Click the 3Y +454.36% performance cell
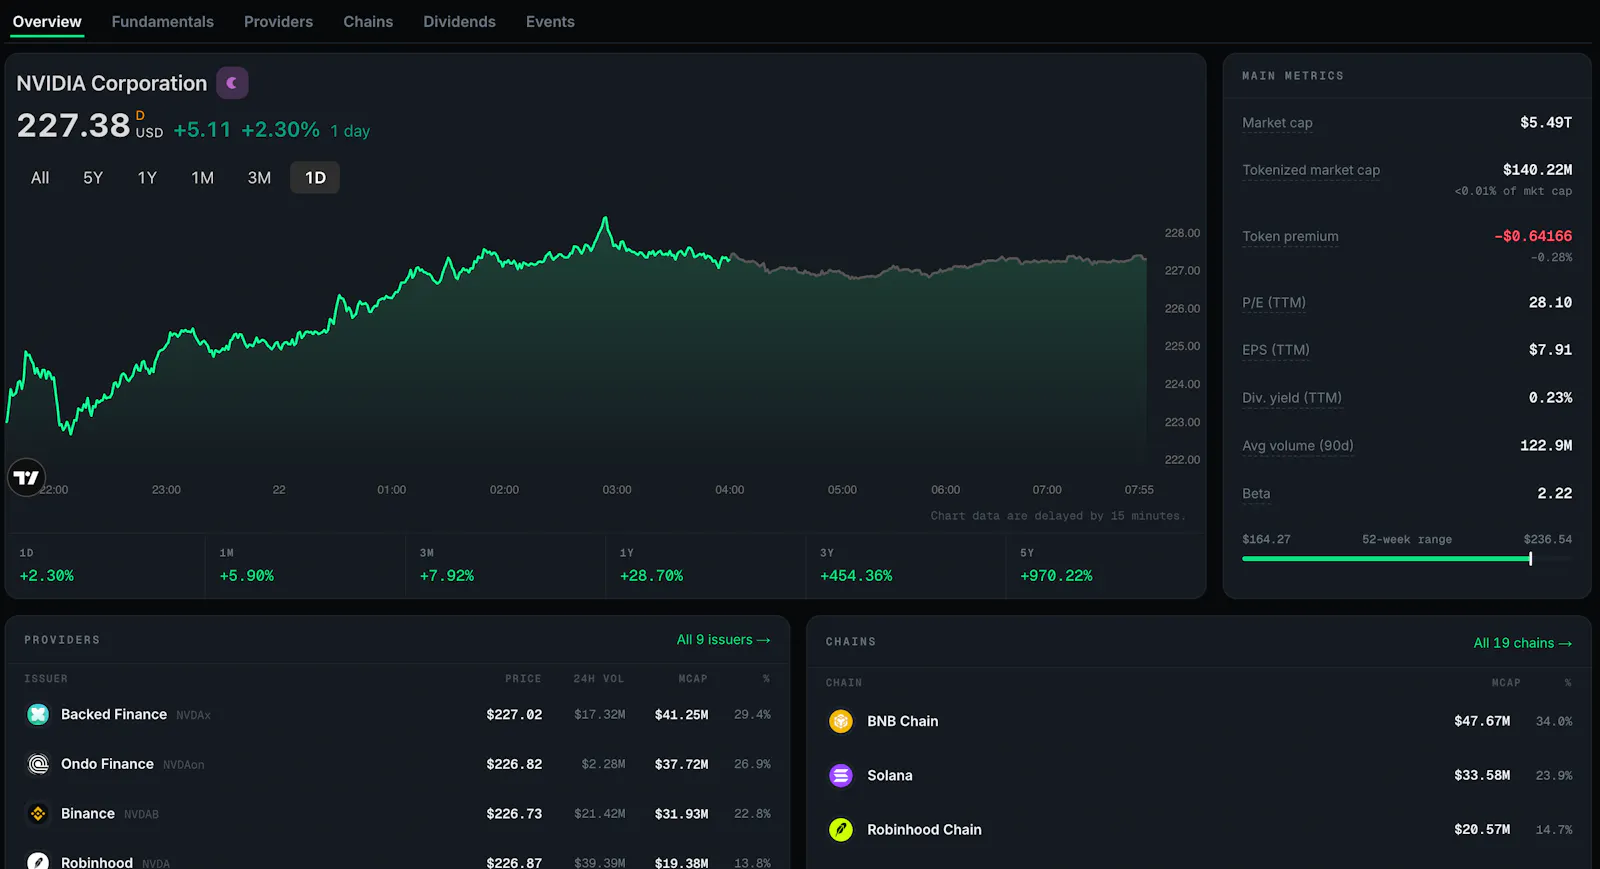This screenshot has height=869, width=1600. point(905,566)
